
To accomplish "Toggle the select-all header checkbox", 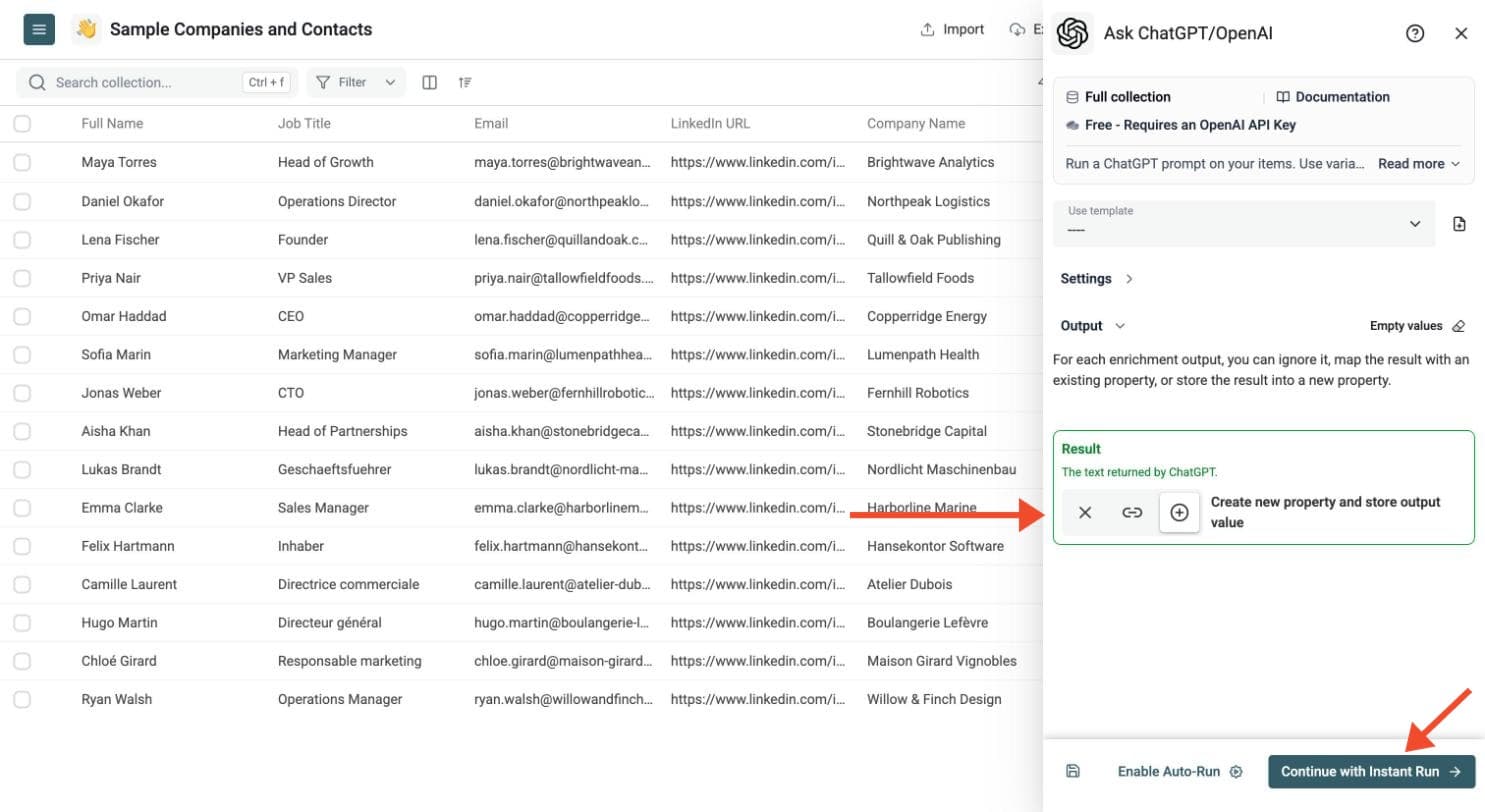I will (22, 124).
